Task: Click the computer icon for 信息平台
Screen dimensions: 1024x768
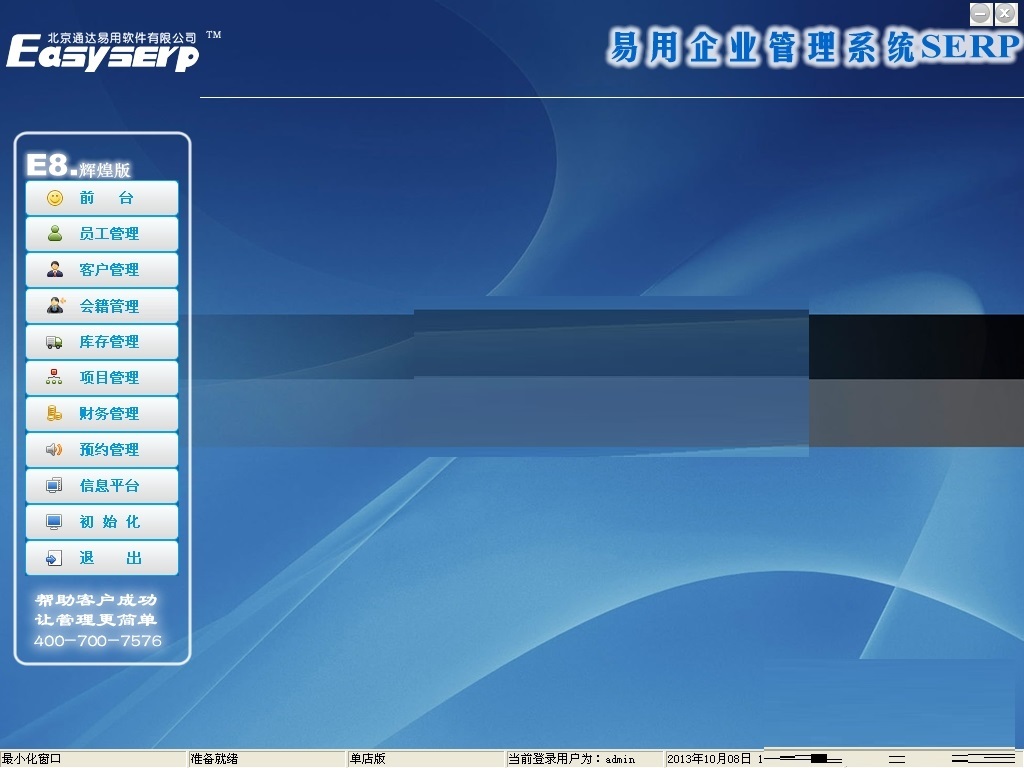Action: [x=54, y=485]
